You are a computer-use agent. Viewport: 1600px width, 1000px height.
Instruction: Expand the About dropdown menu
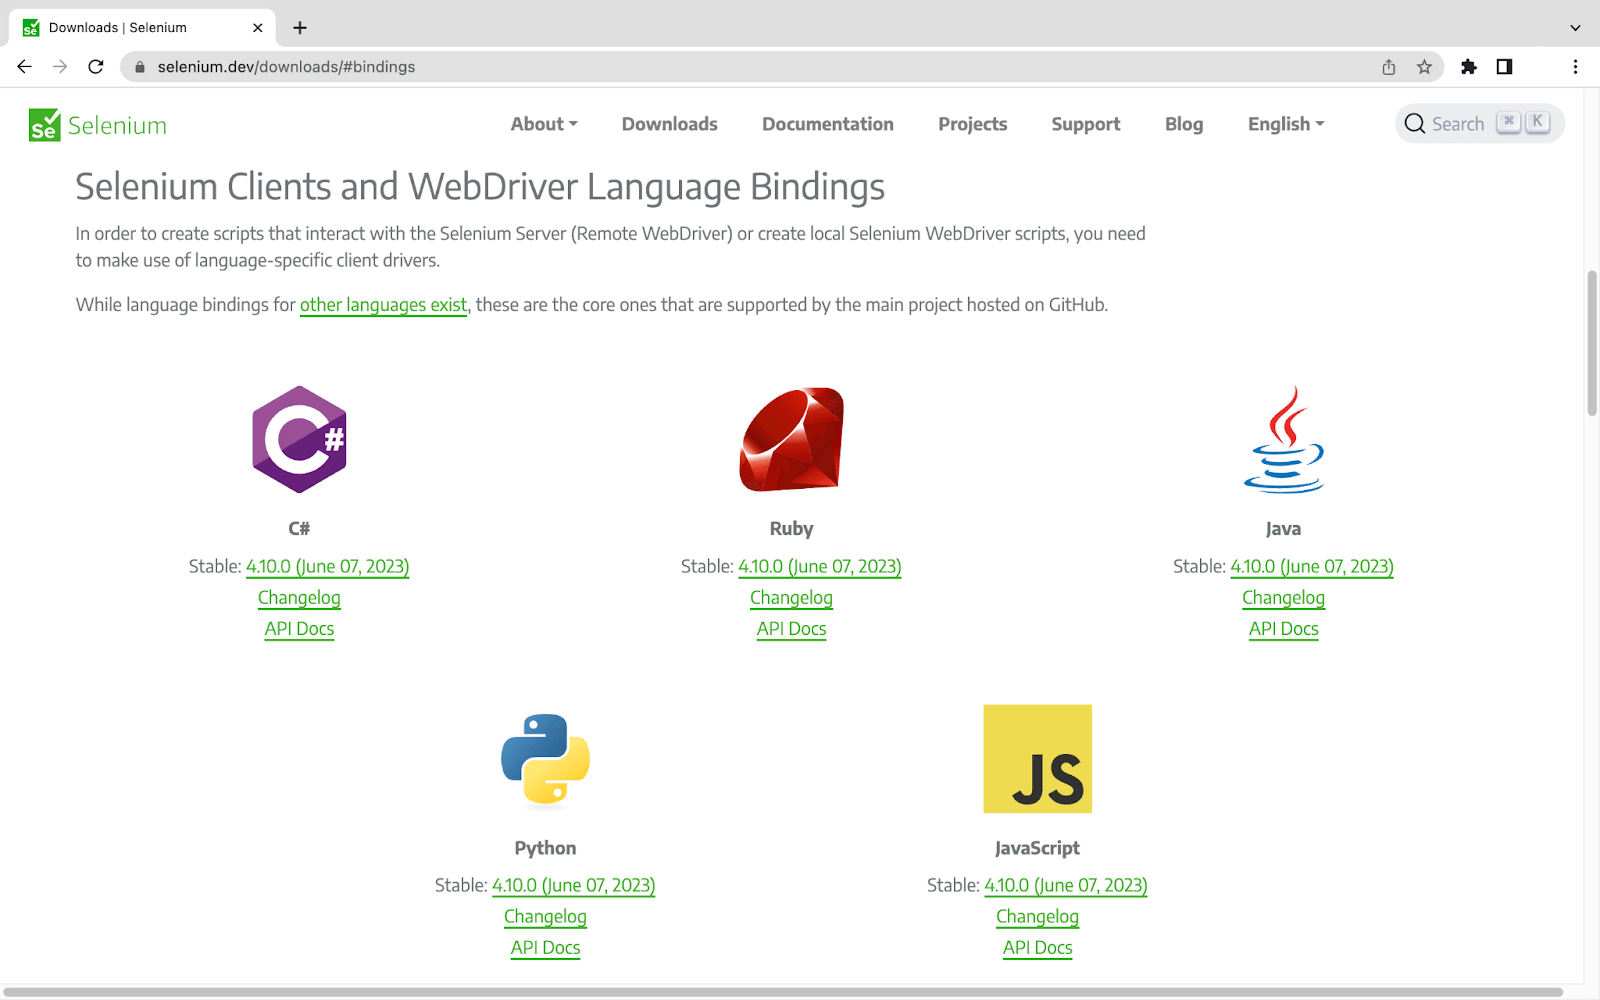(x=543, y=124)
